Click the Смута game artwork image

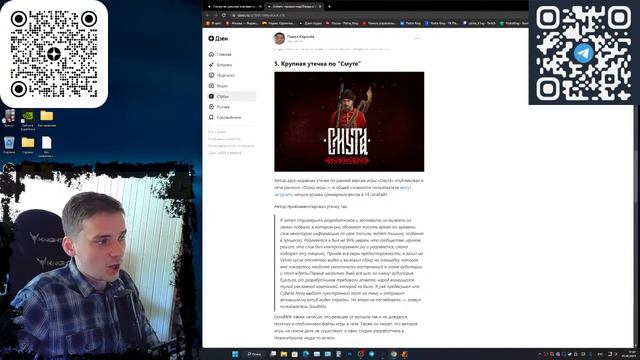point(349,122)
